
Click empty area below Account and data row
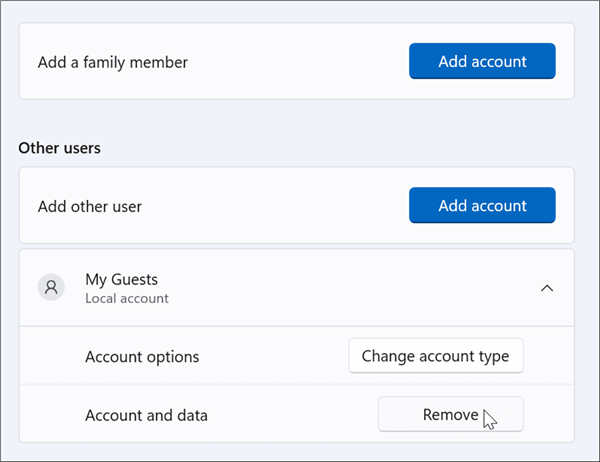point(300,452)
